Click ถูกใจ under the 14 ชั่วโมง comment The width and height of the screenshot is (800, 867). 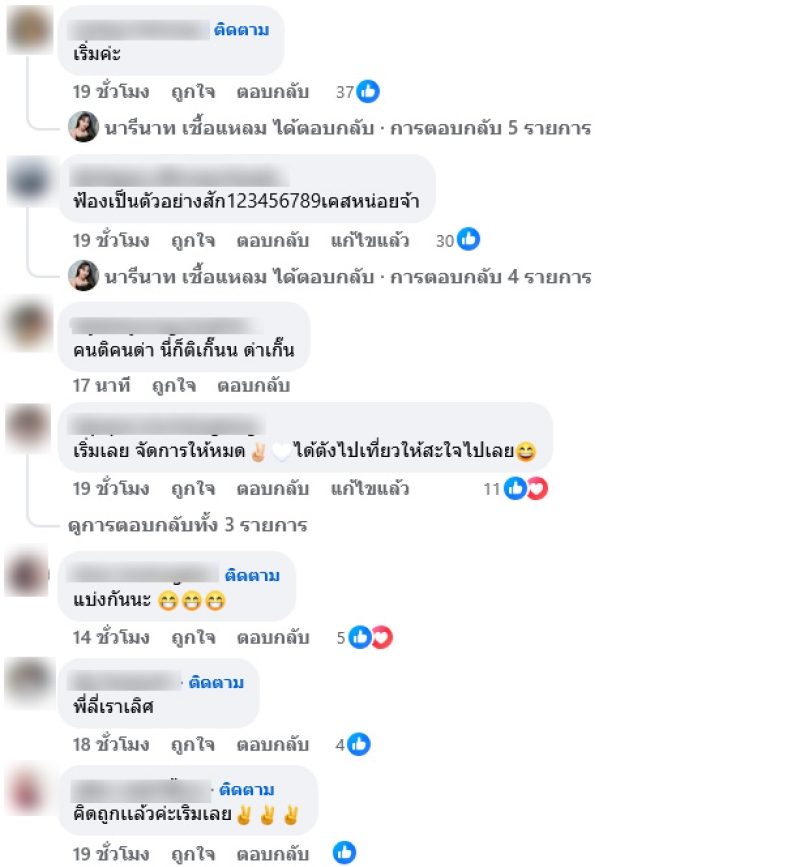193,638
